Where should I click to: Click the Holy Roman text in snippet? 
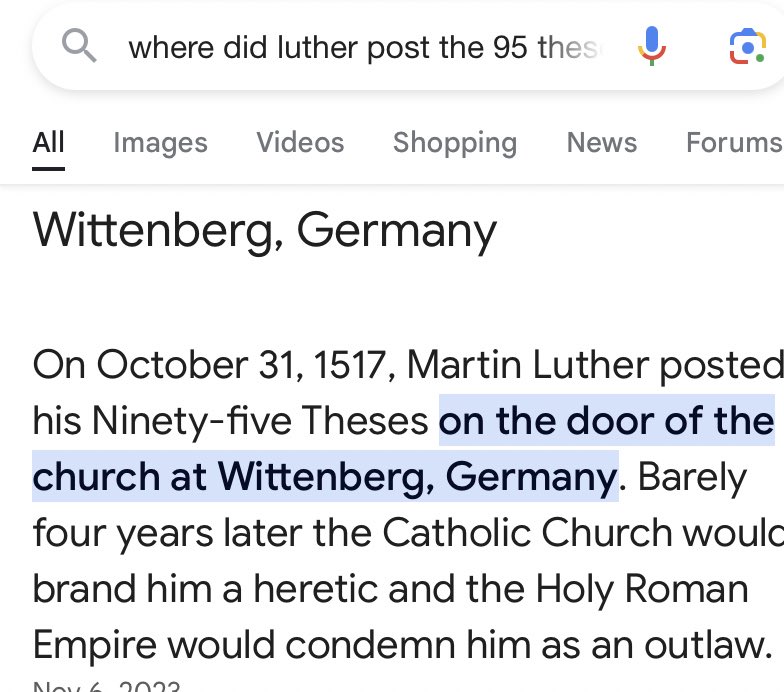642,589
